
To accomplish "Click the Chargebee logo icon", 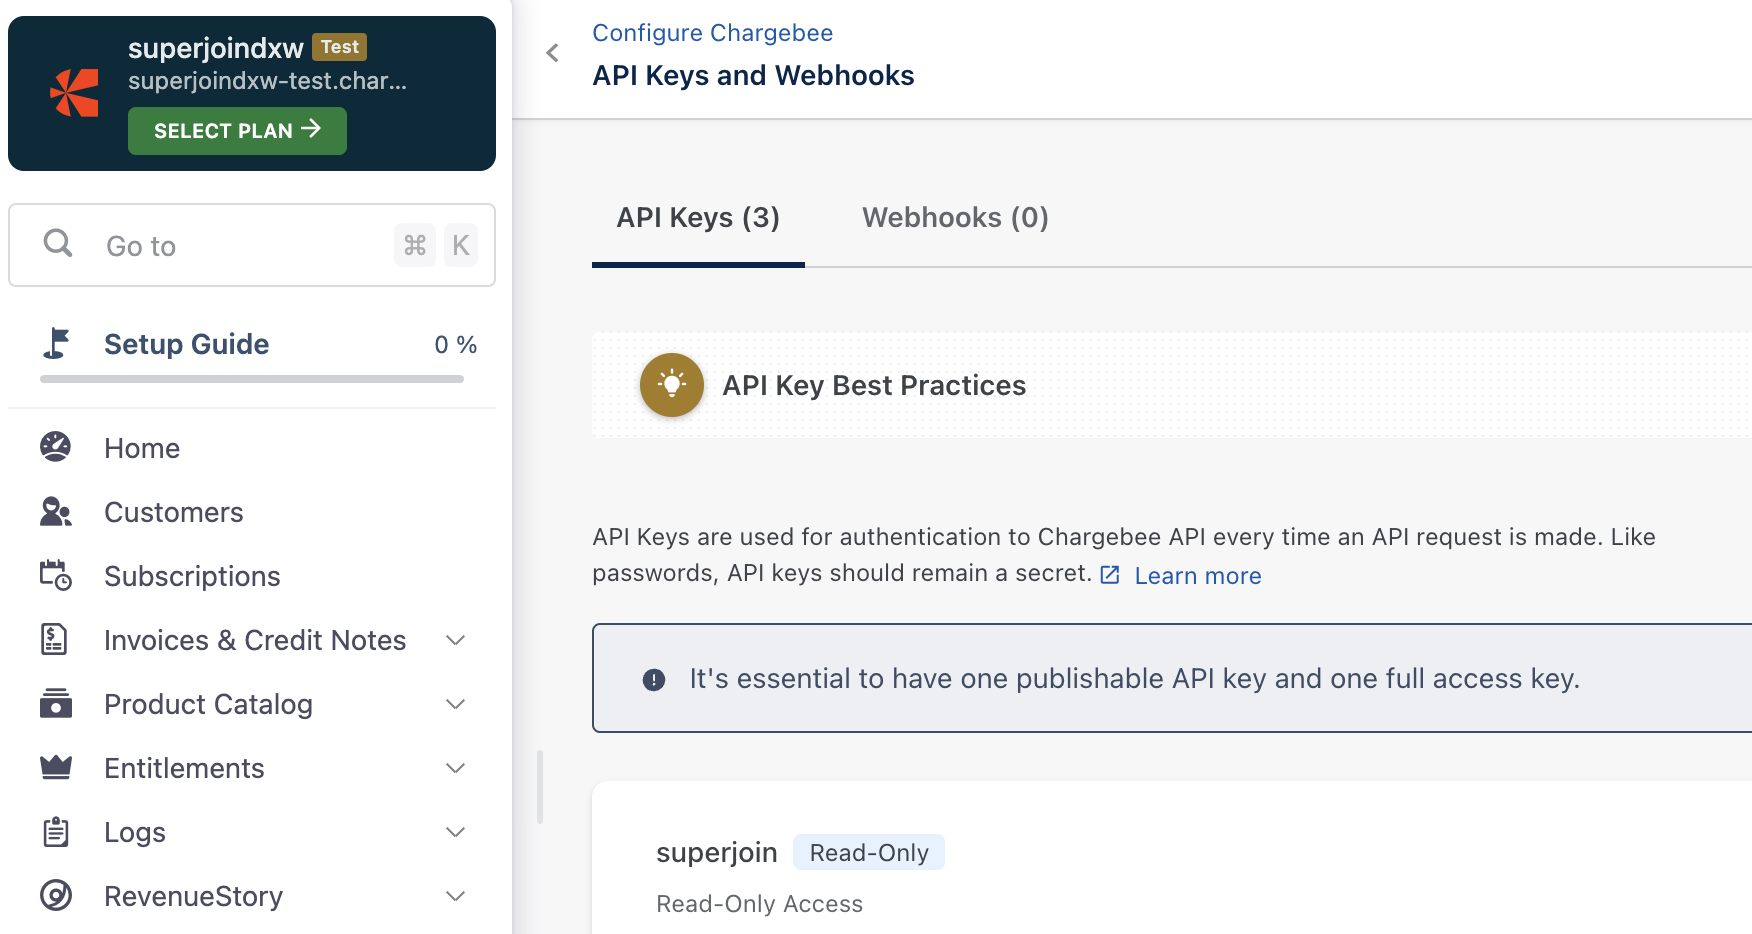I will click(74, 93).
